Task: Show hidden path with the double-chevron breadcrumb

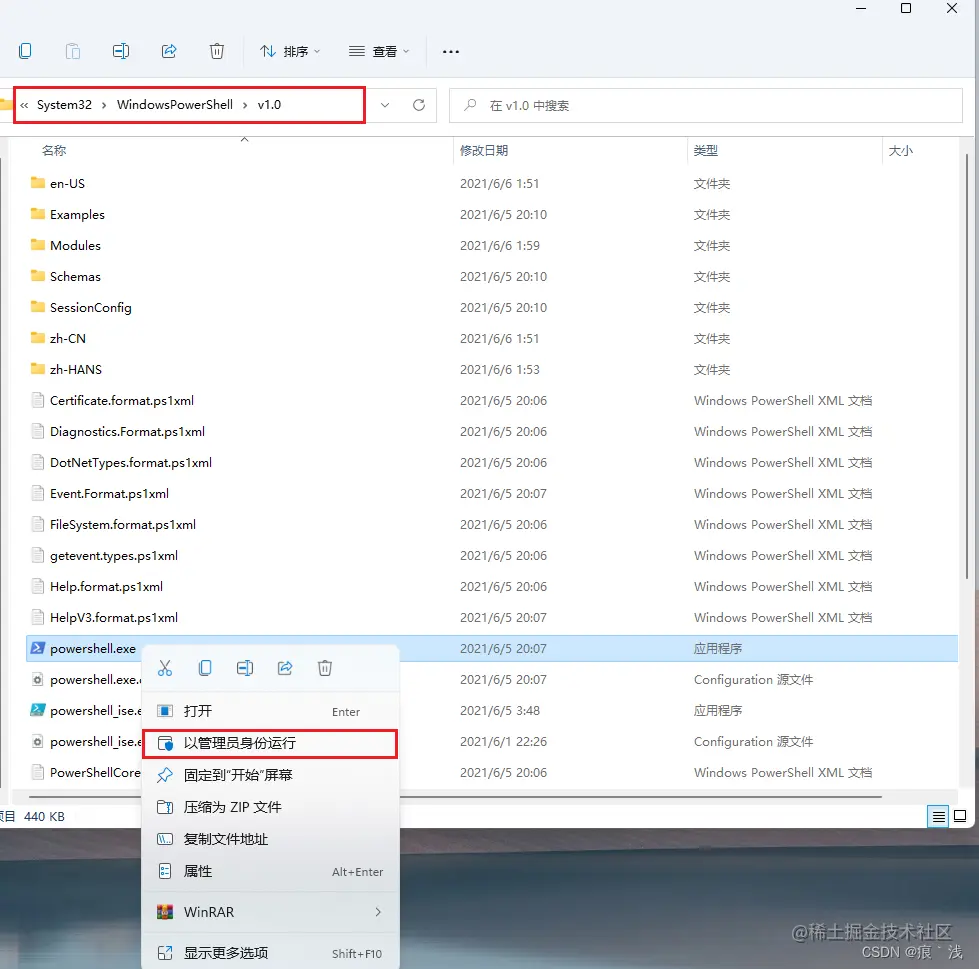Action: (x=24, y=106)
